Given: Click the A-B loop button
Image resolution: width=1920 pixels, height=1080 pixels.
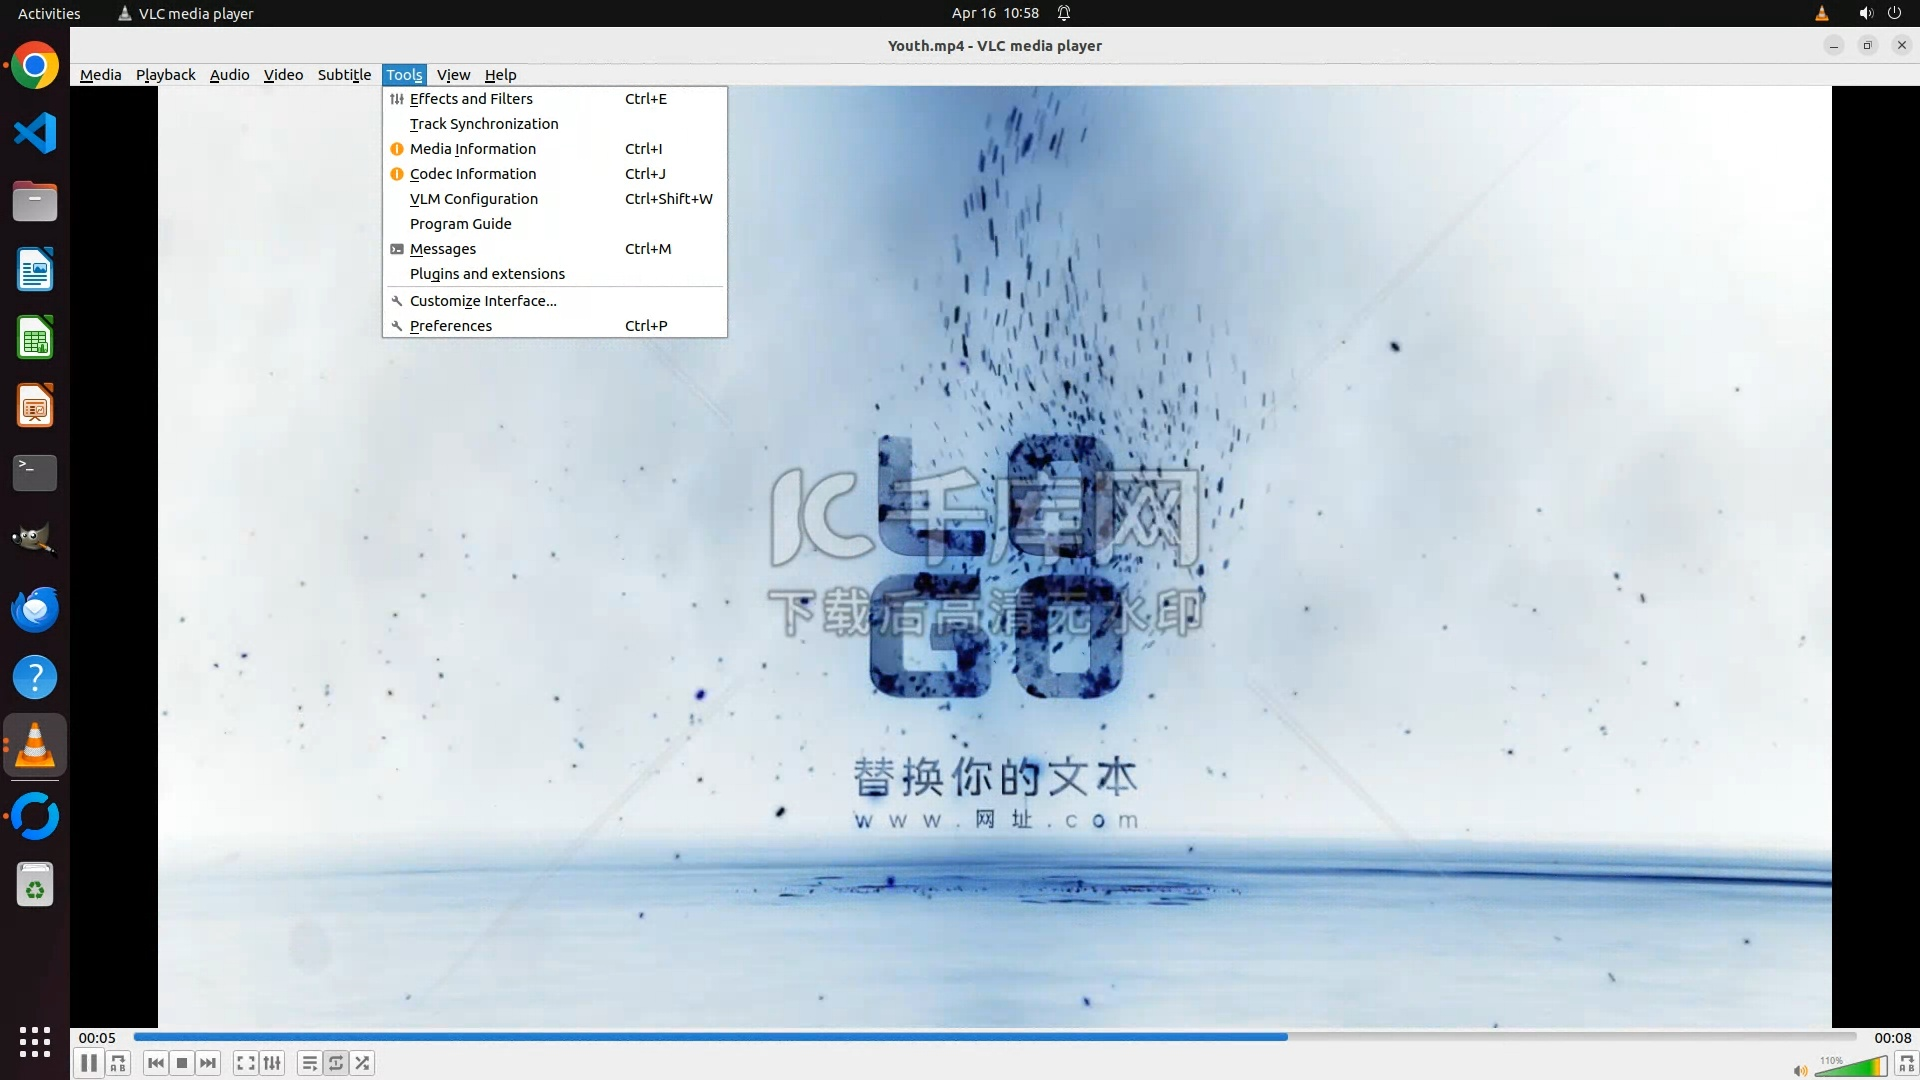Looking at the screenshot, I should click(118, 1063).
